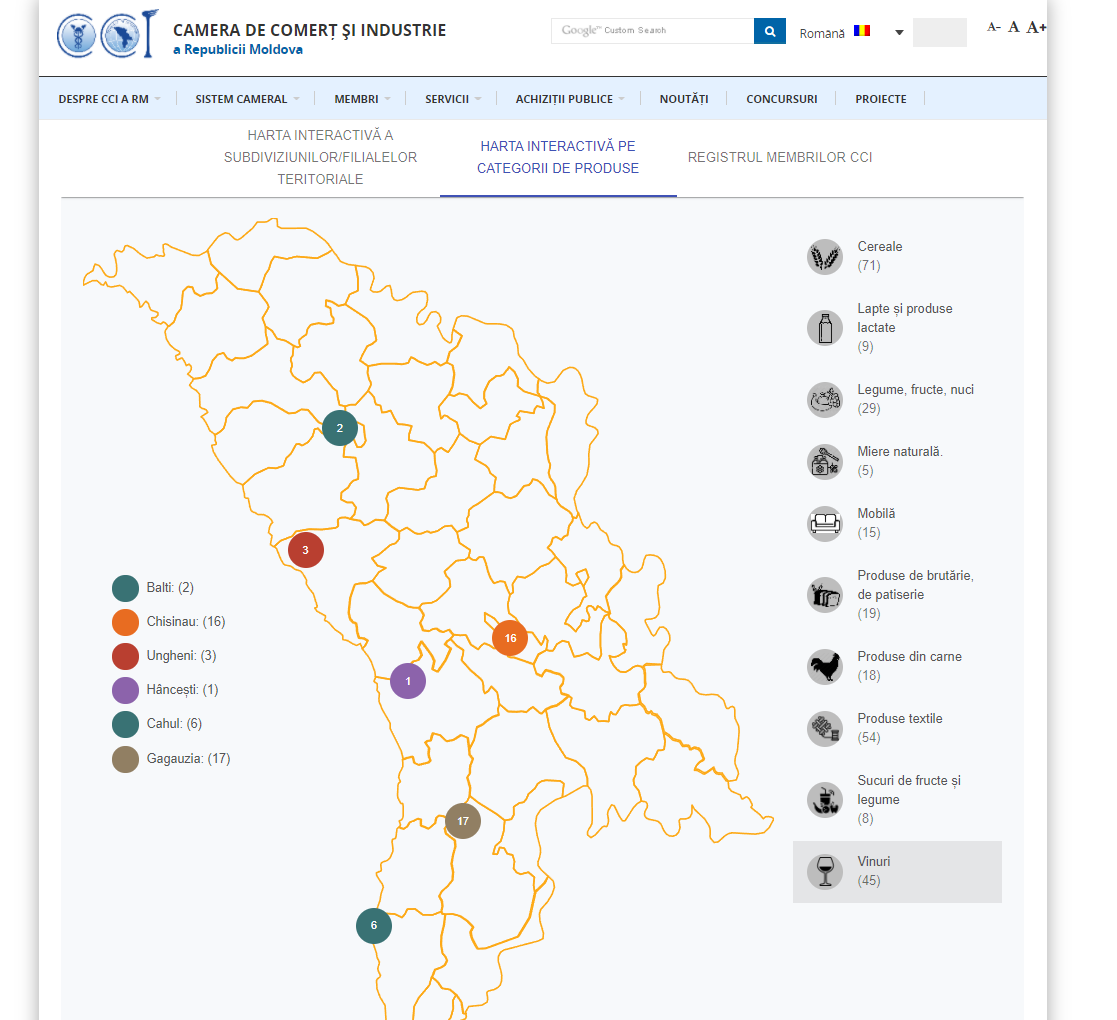
Task: Click the Miere naturală honey icon
Action: (x=825, y=462)
